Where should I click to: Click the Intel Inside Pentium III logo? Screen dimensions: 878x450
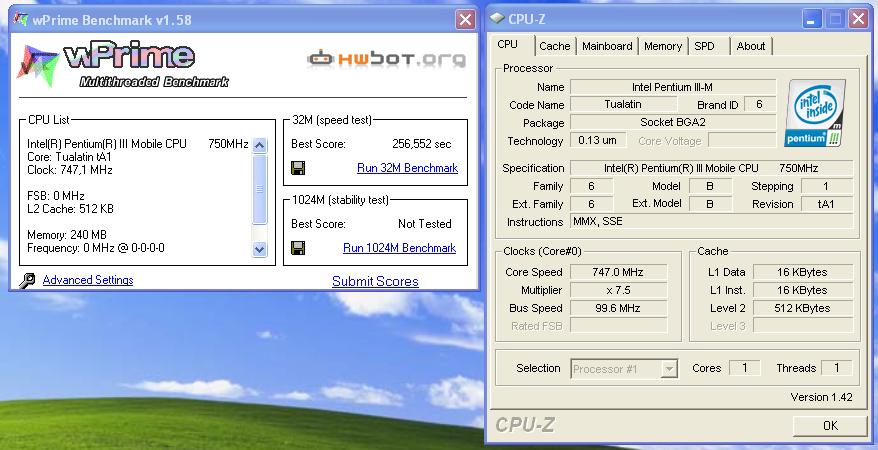click(x=816, y=114)
